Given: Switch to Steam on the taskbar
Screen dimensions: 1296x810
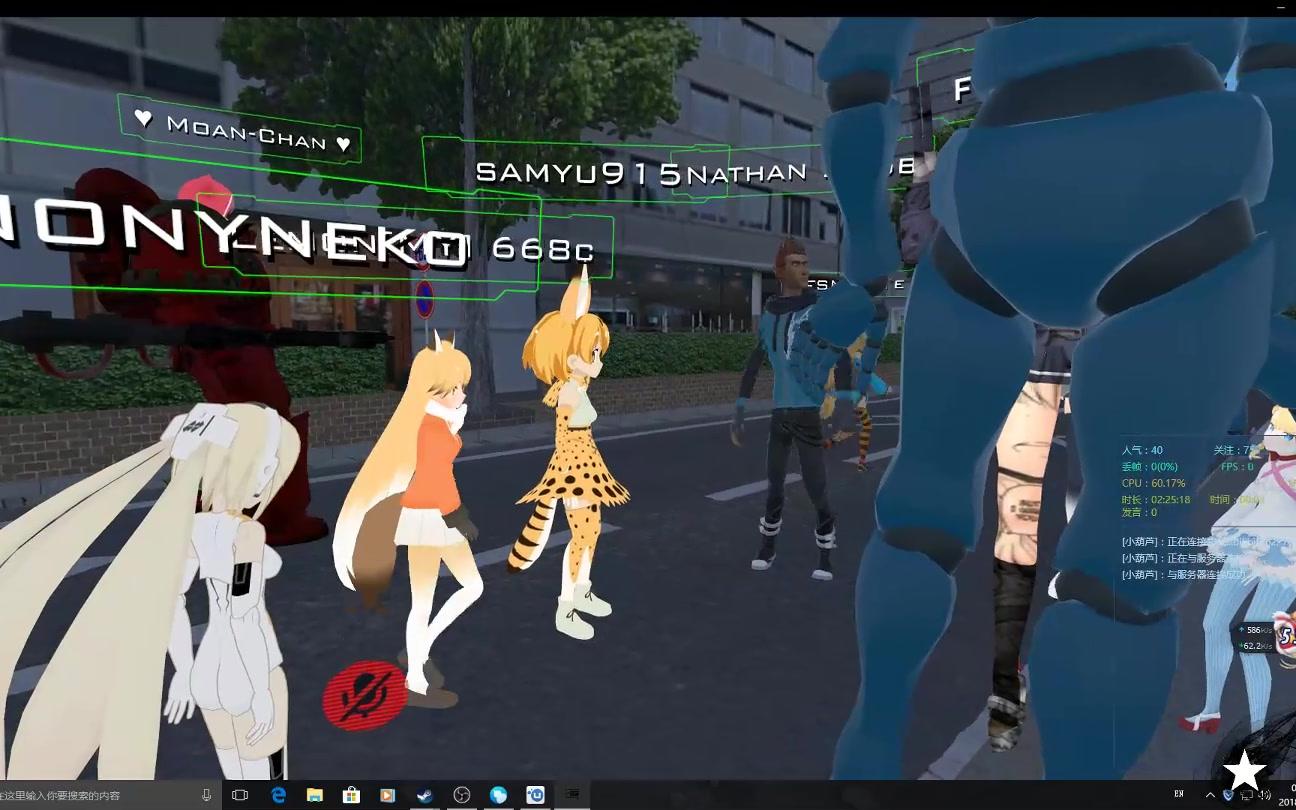Looking at the screenshot, I should 425,795.
